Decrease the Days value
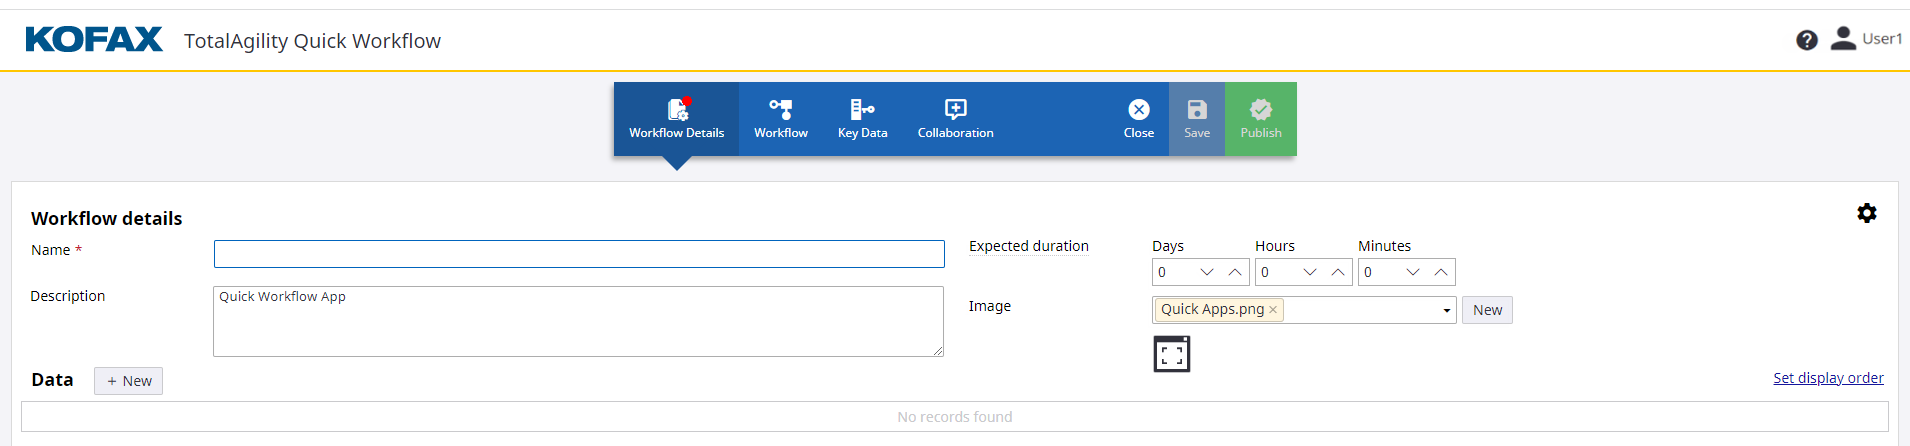1910x446 pixels. (x=1207, y=272)
